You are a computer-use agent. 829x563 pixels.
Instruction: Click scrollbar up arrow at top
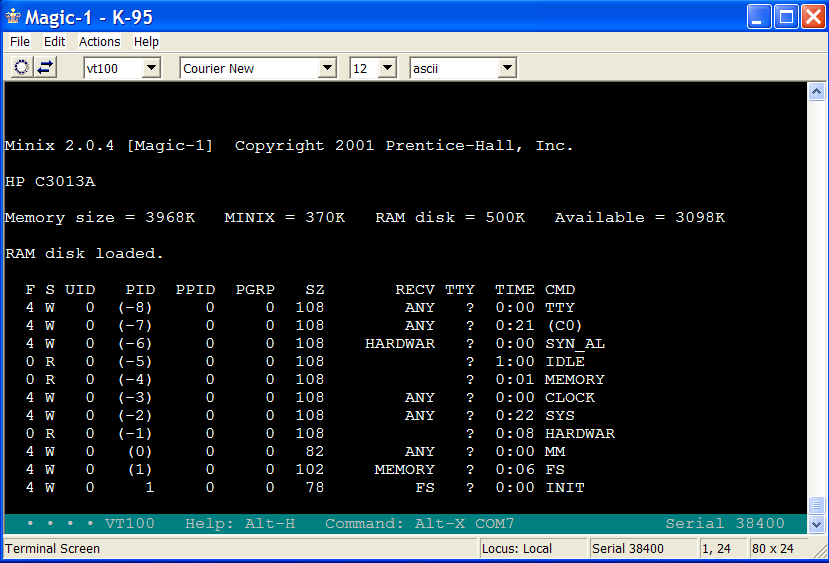[815, 91]
